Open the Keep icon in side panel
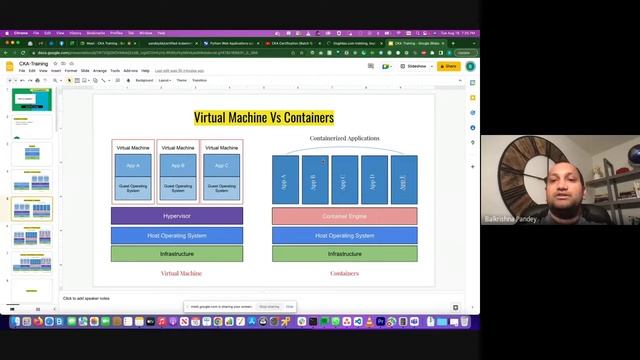Image resolution: width=640 pixels, height=360 pixels. [x=473, y=98]
